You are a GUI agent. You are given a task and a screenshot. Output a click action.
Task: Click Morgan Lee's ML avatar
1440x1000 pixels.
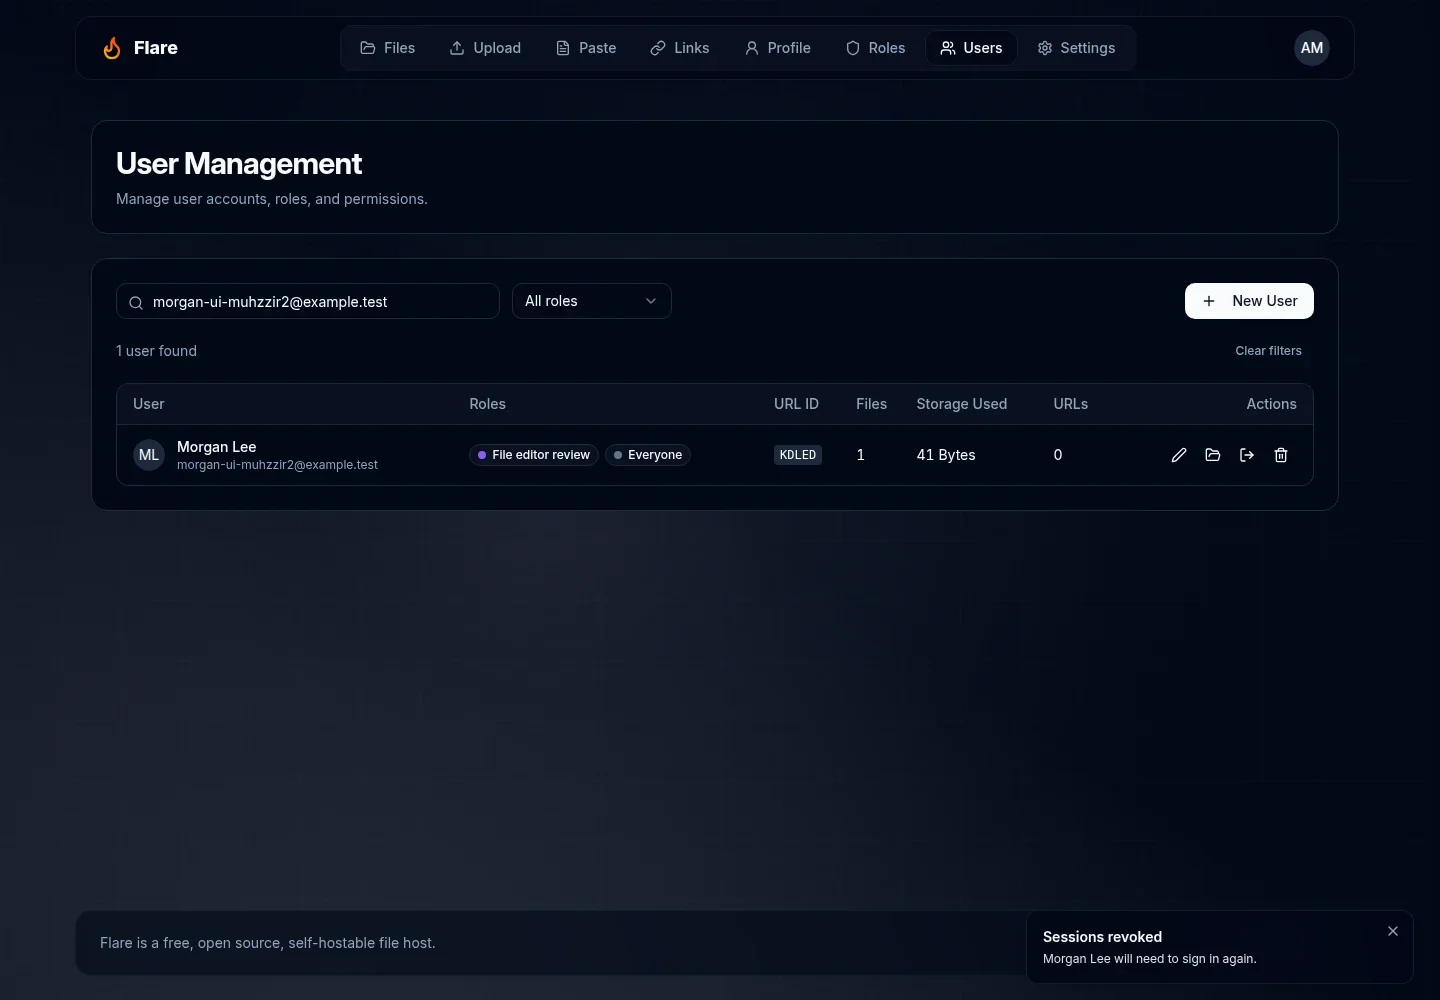coord(149,455)
